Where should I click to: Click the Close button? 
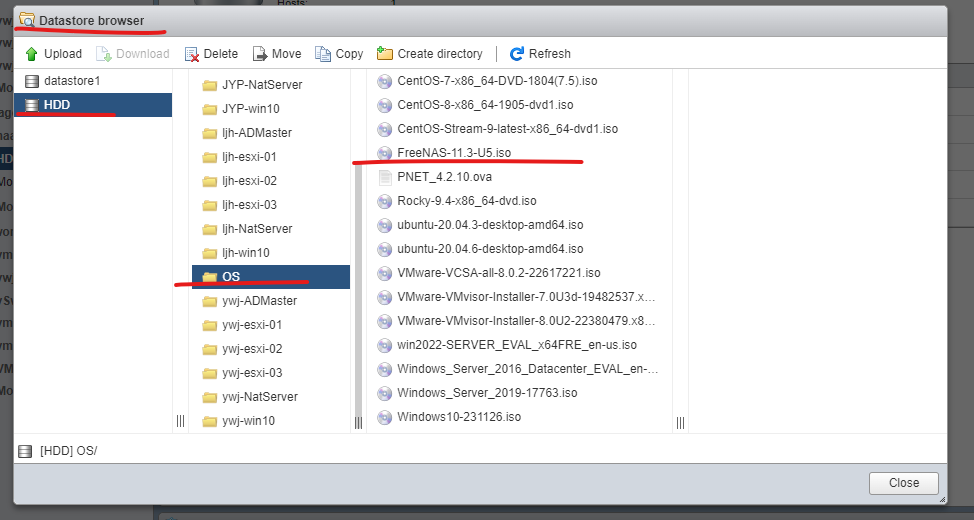coord(904,483)
